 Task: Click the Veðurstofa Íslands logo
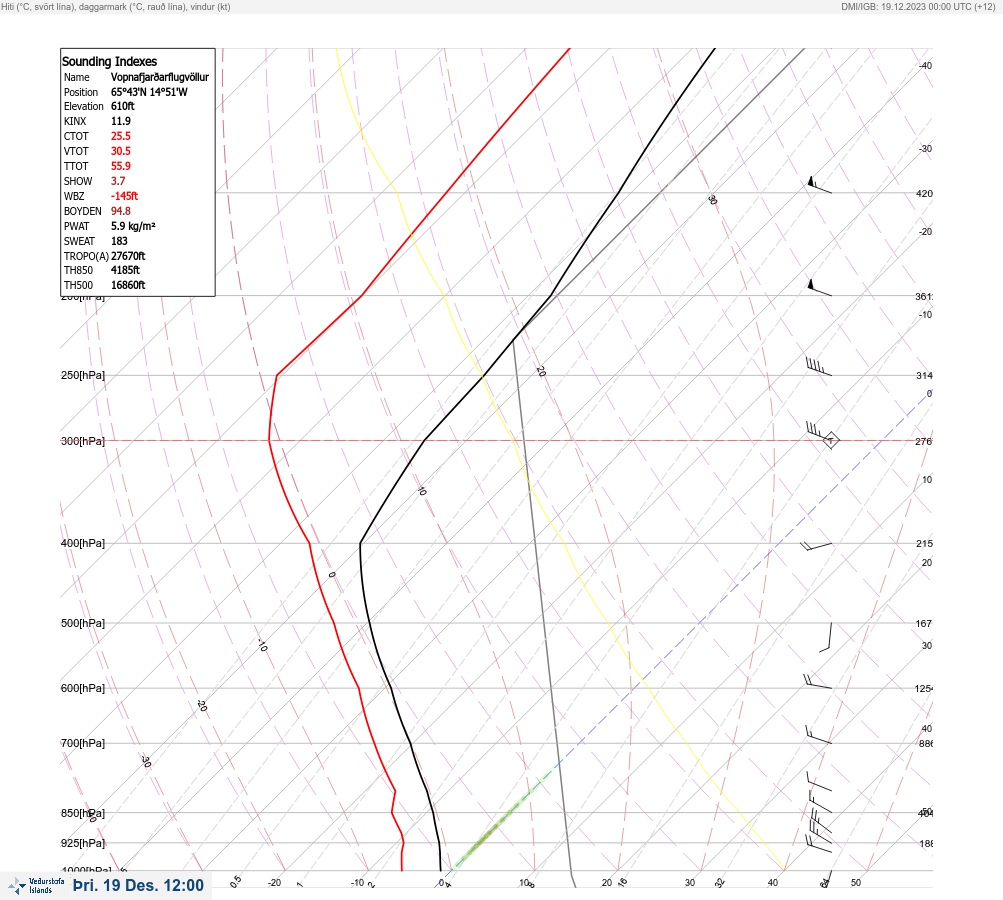tap(36, 885)
